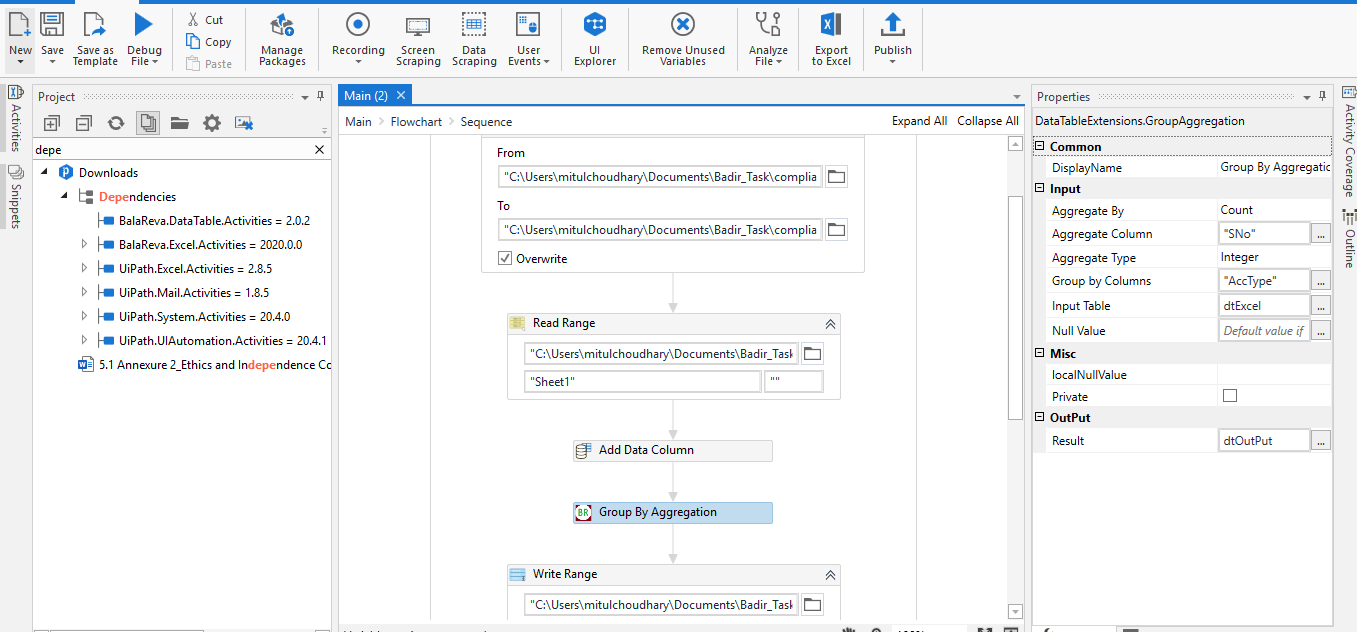Open the New dropdown
This screenshot has height=632, width=1357.
[20, 62]
